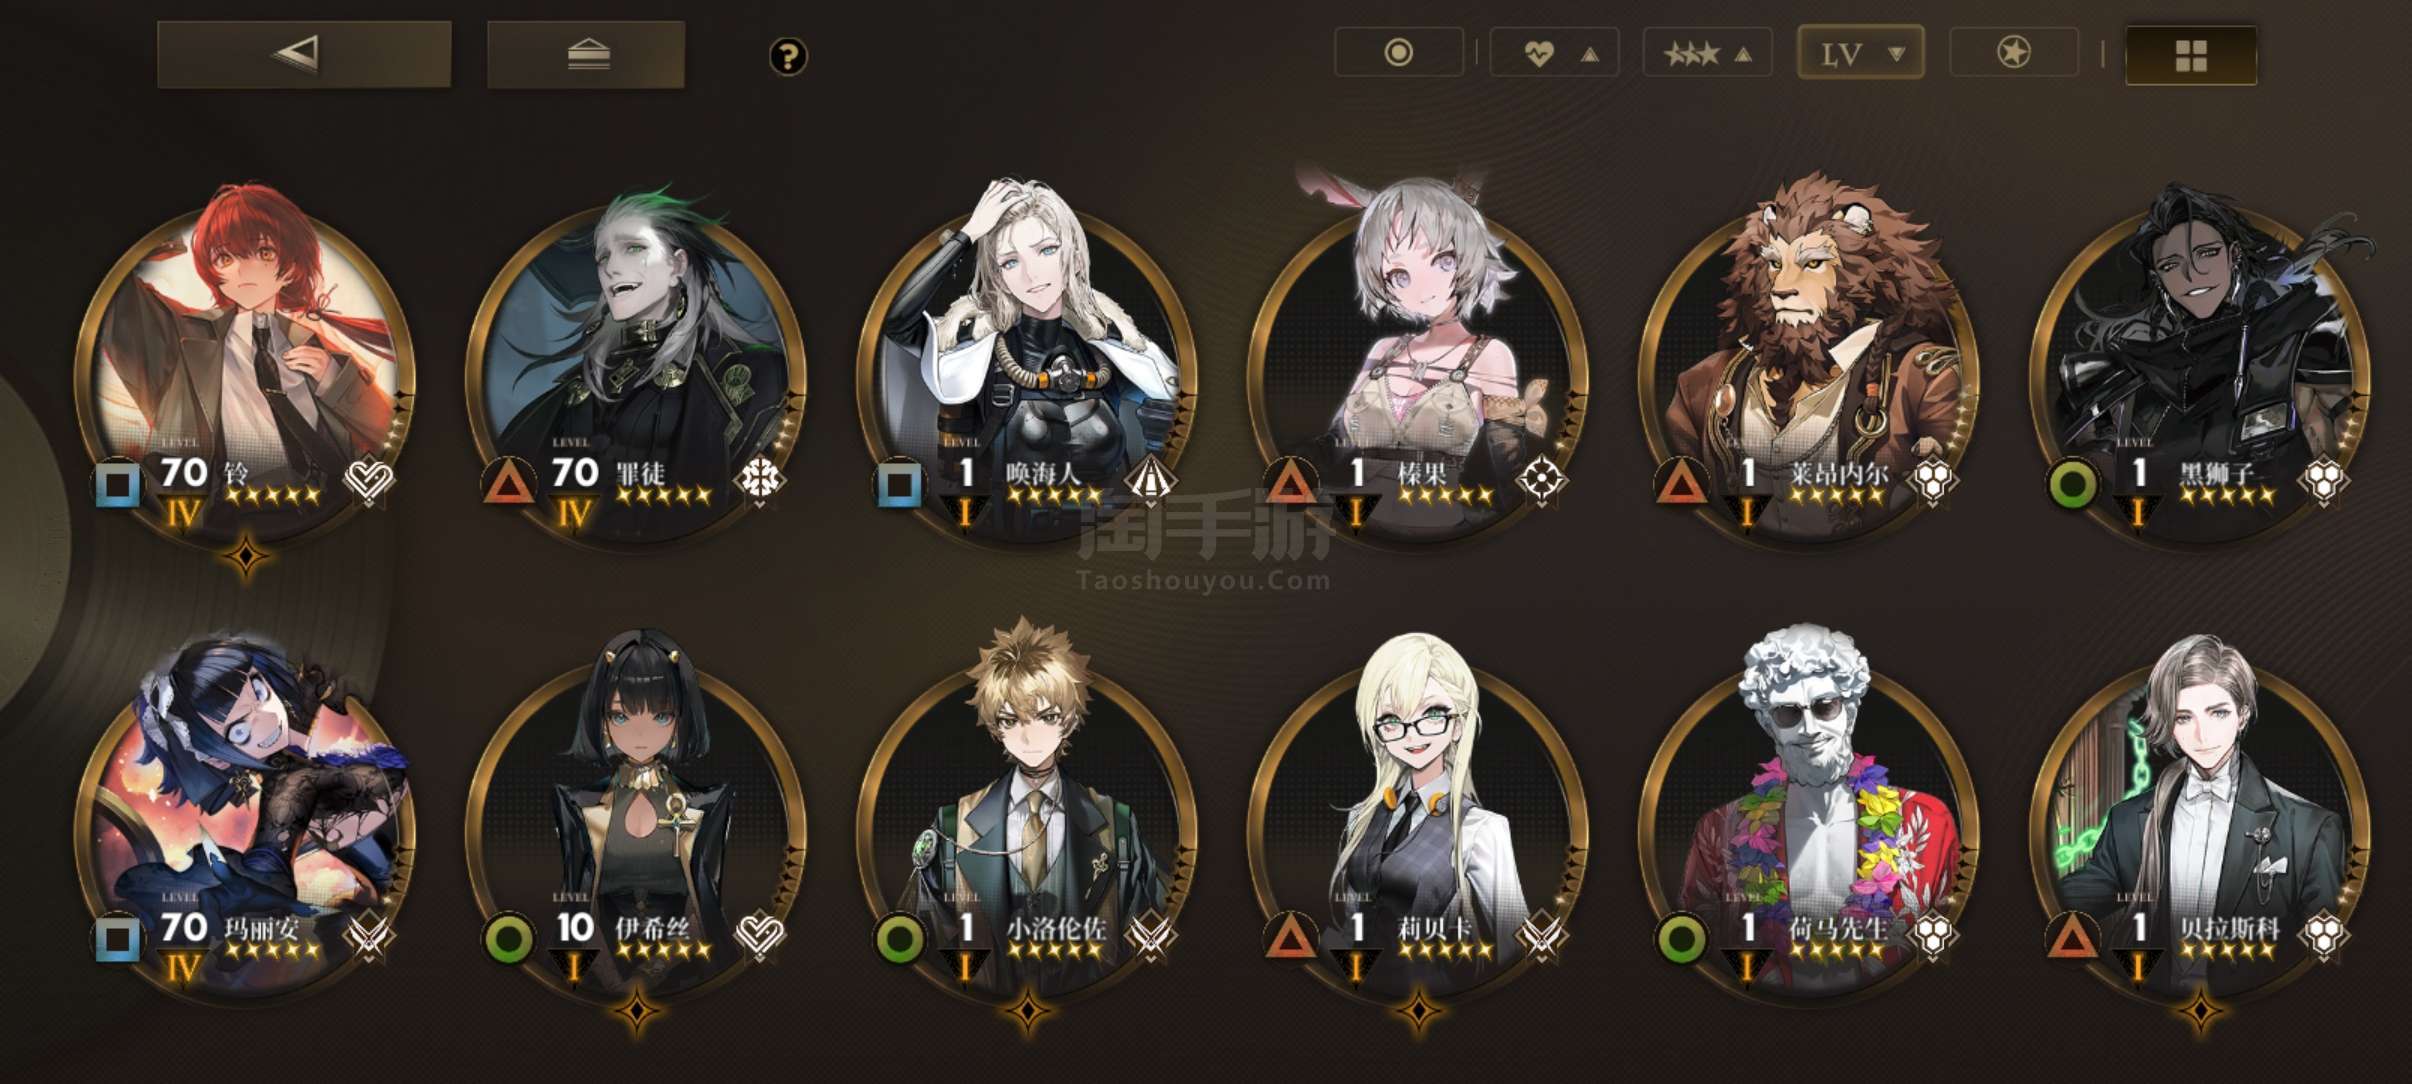Click green circle element icon beside 黑狮子
This screenshot has height=1084, width=2412.
click(2073, 485)
